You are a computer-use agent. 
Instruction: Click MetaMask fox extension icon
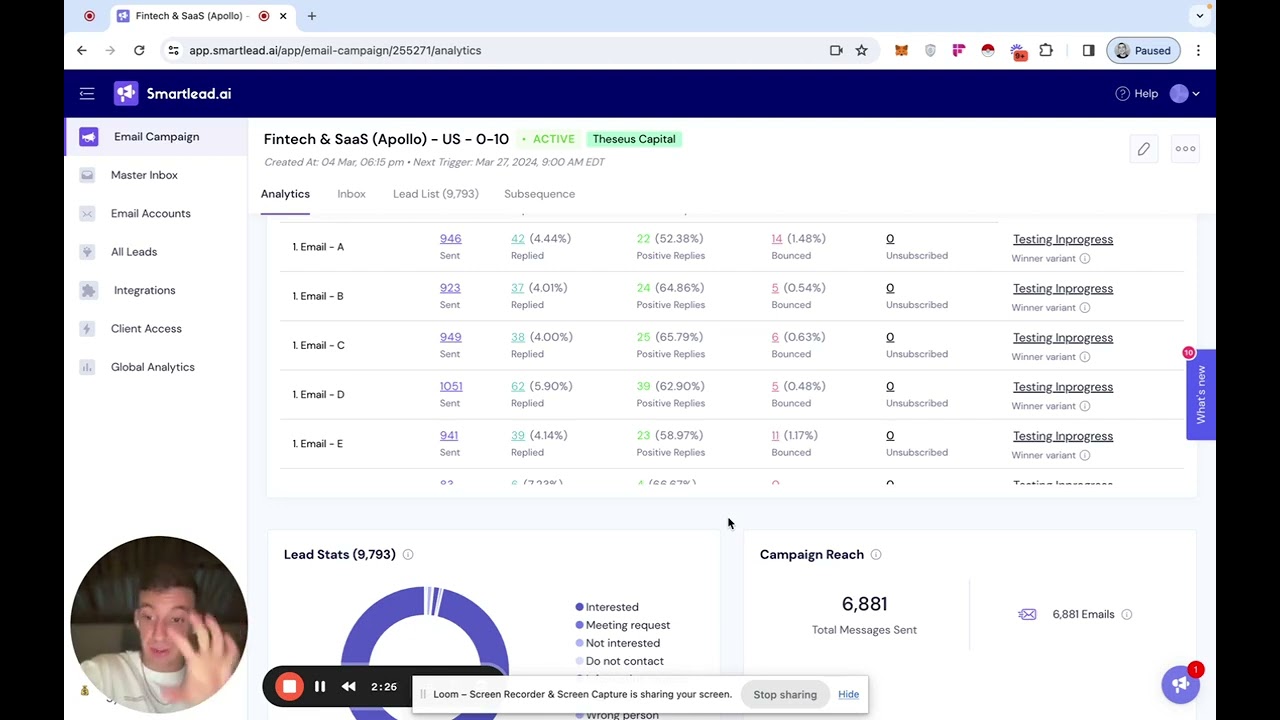901,50
